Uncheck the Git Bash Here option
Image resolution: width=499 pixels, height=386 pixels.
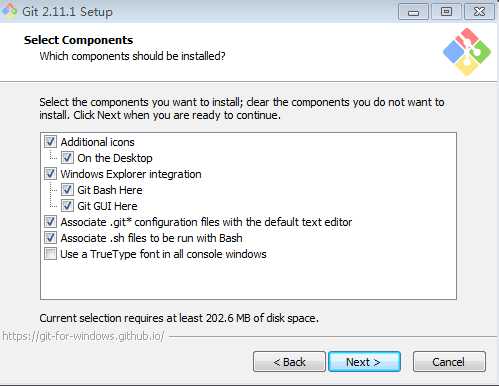(67, 190)
